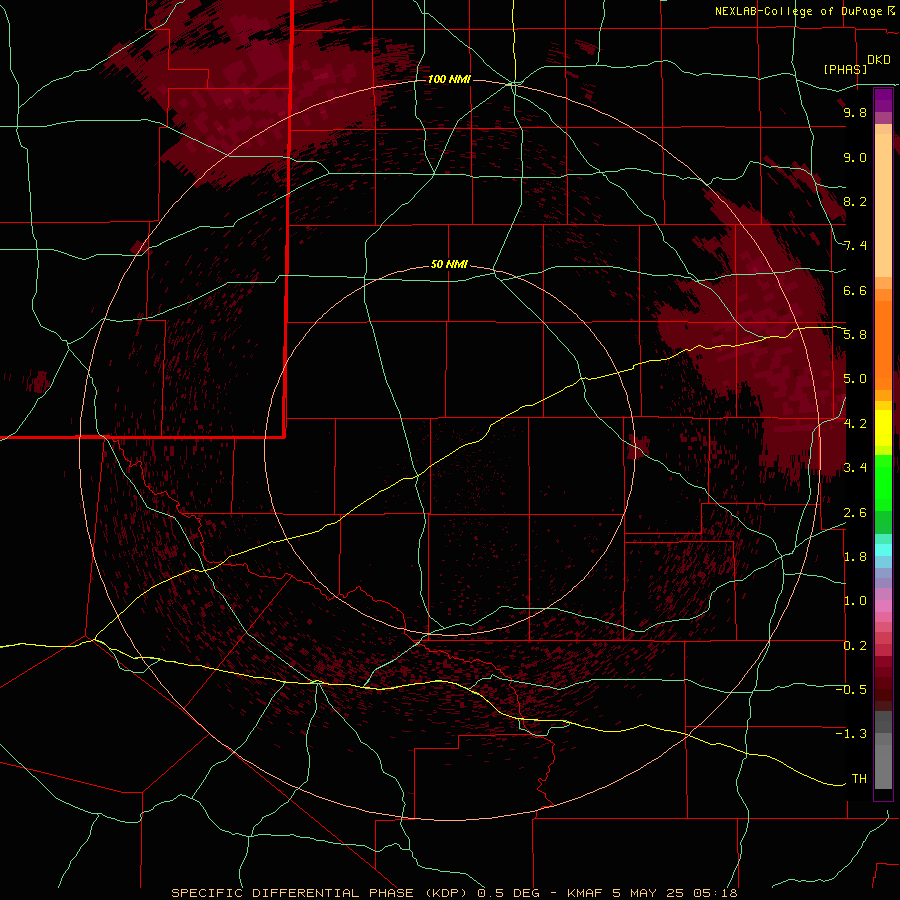Click the TH threshold label on scale

pyautogui.click(x=859, y=779)
